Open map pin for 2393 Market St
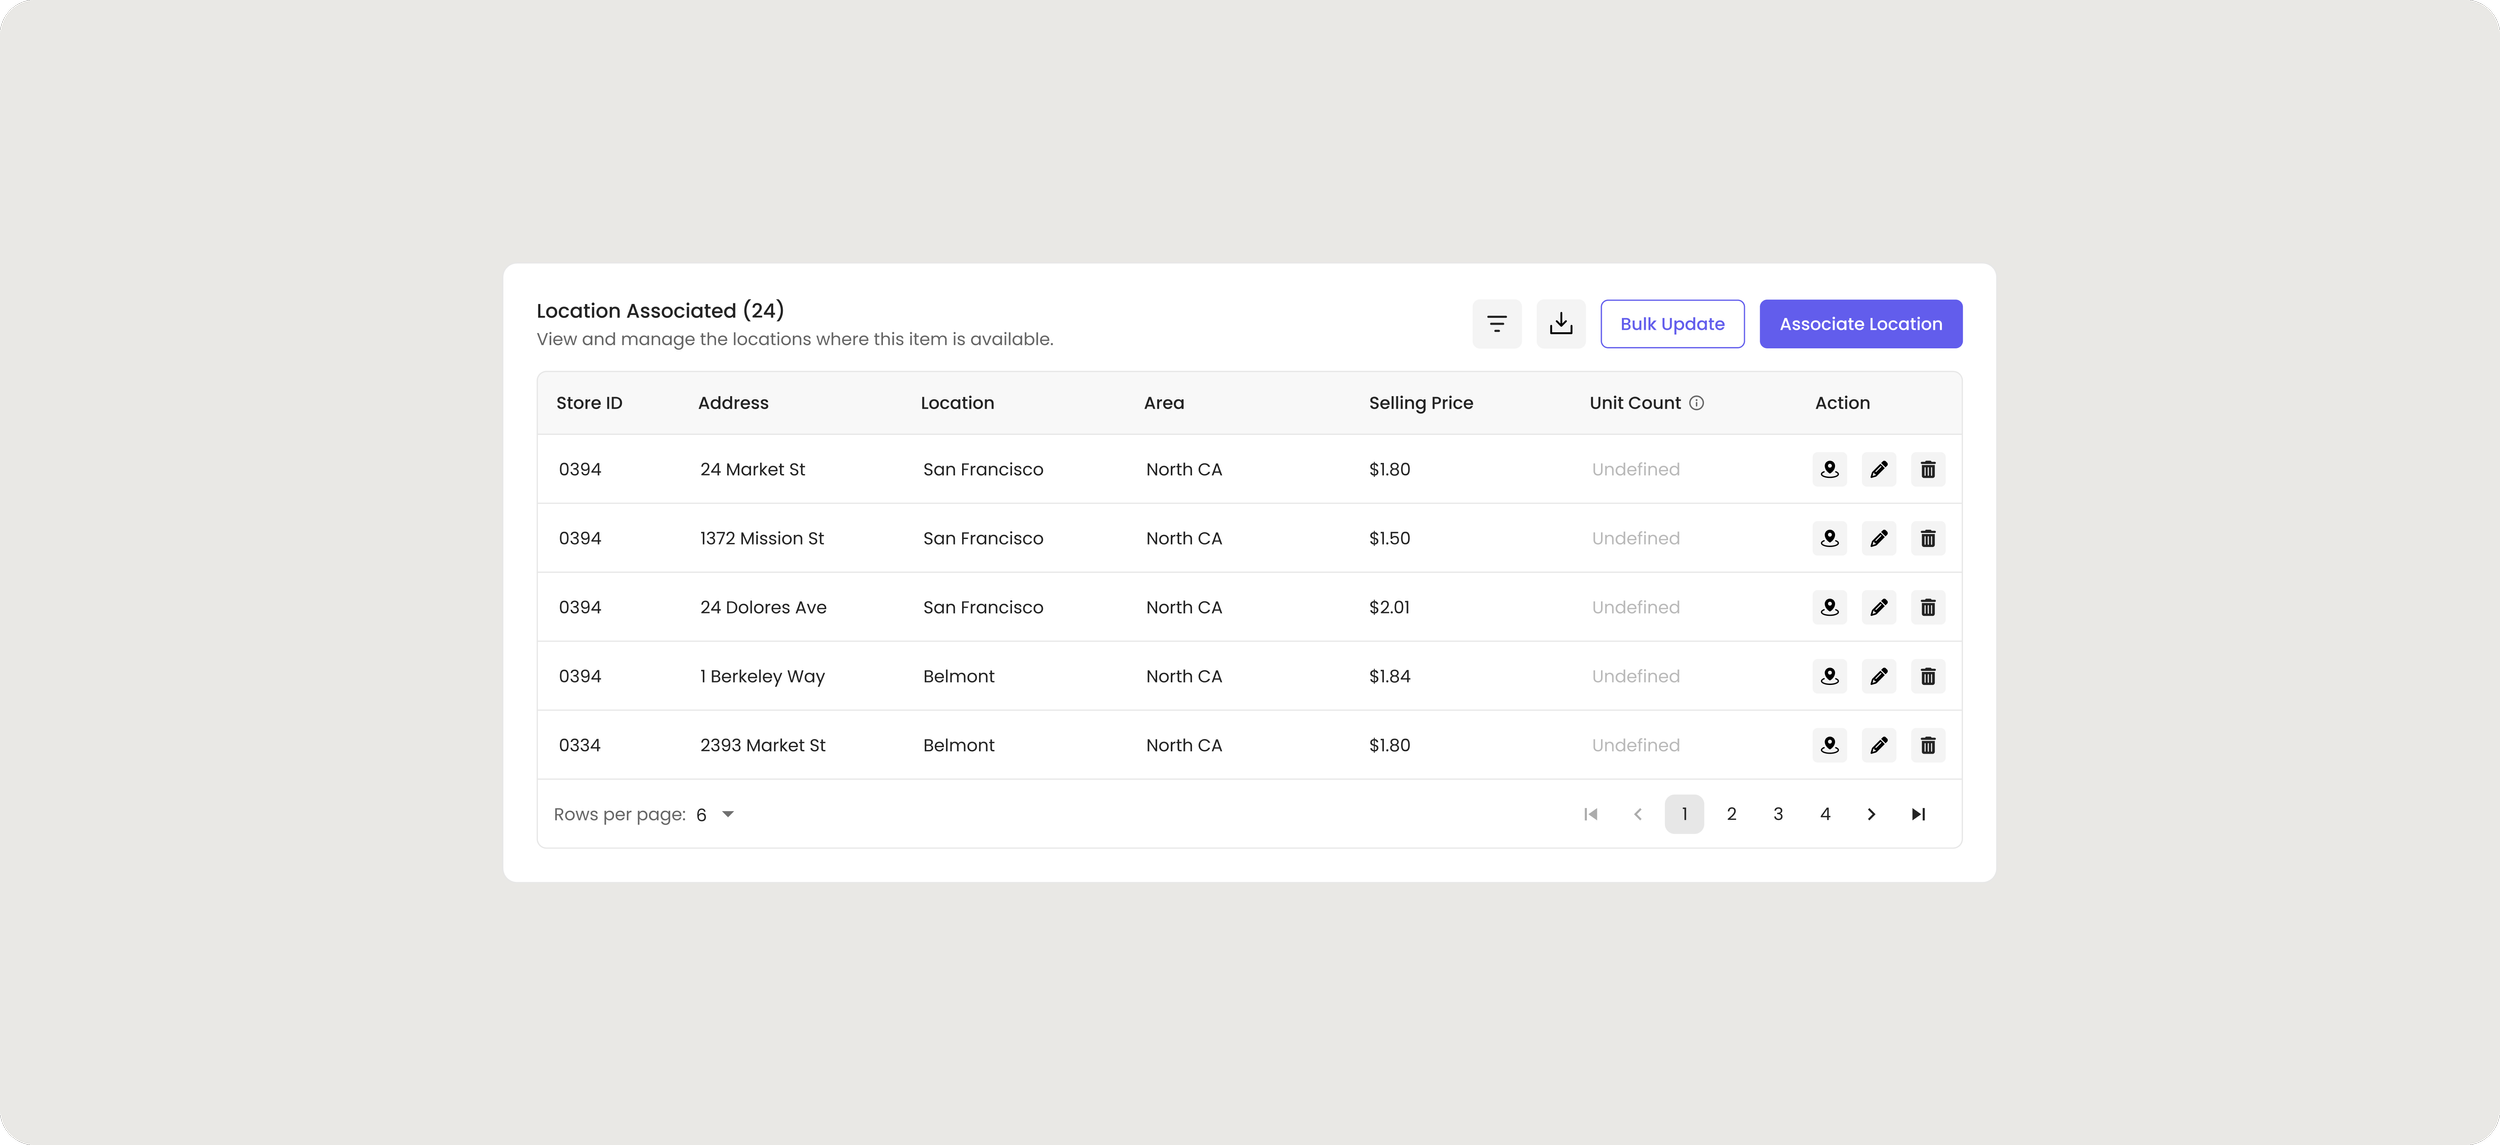The image size is (2500, 1145). click(1829, 745)
